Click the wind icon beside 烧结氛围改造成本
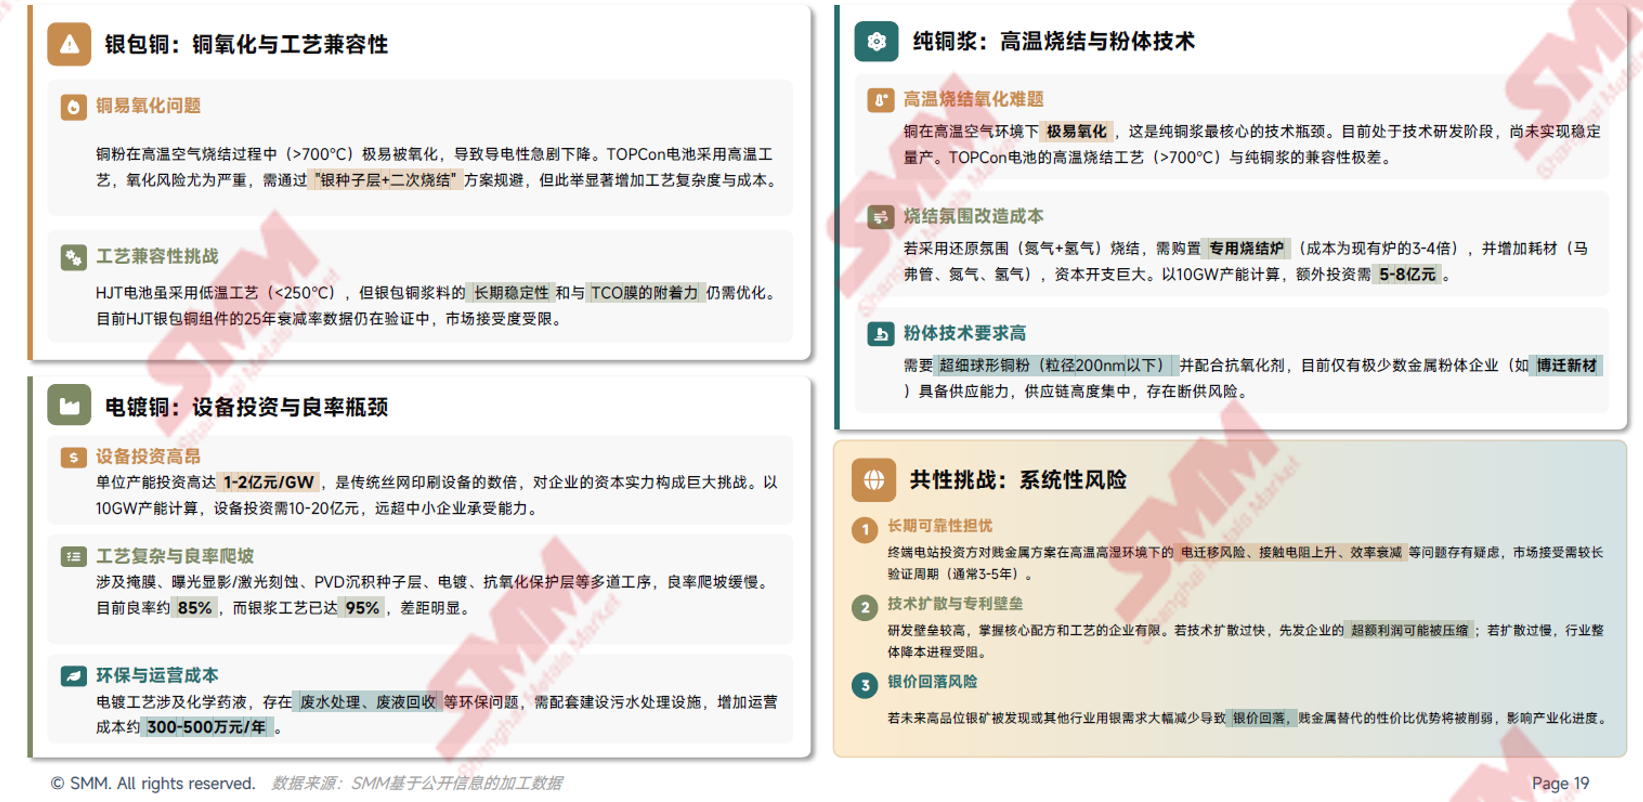The width and height of the screenshot is (1643, 802). pos(880,217)
